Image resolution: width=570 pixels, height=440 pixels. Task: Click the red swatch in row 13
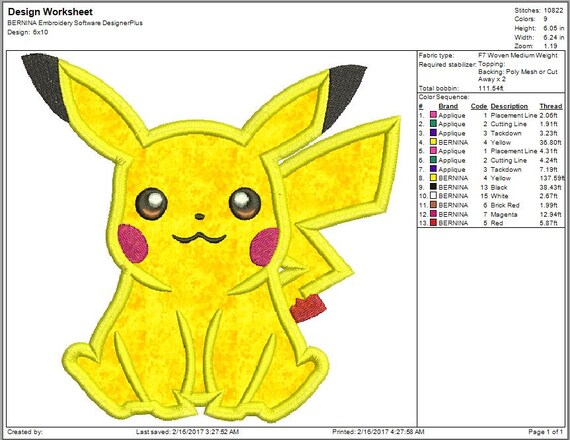(433, 223)
